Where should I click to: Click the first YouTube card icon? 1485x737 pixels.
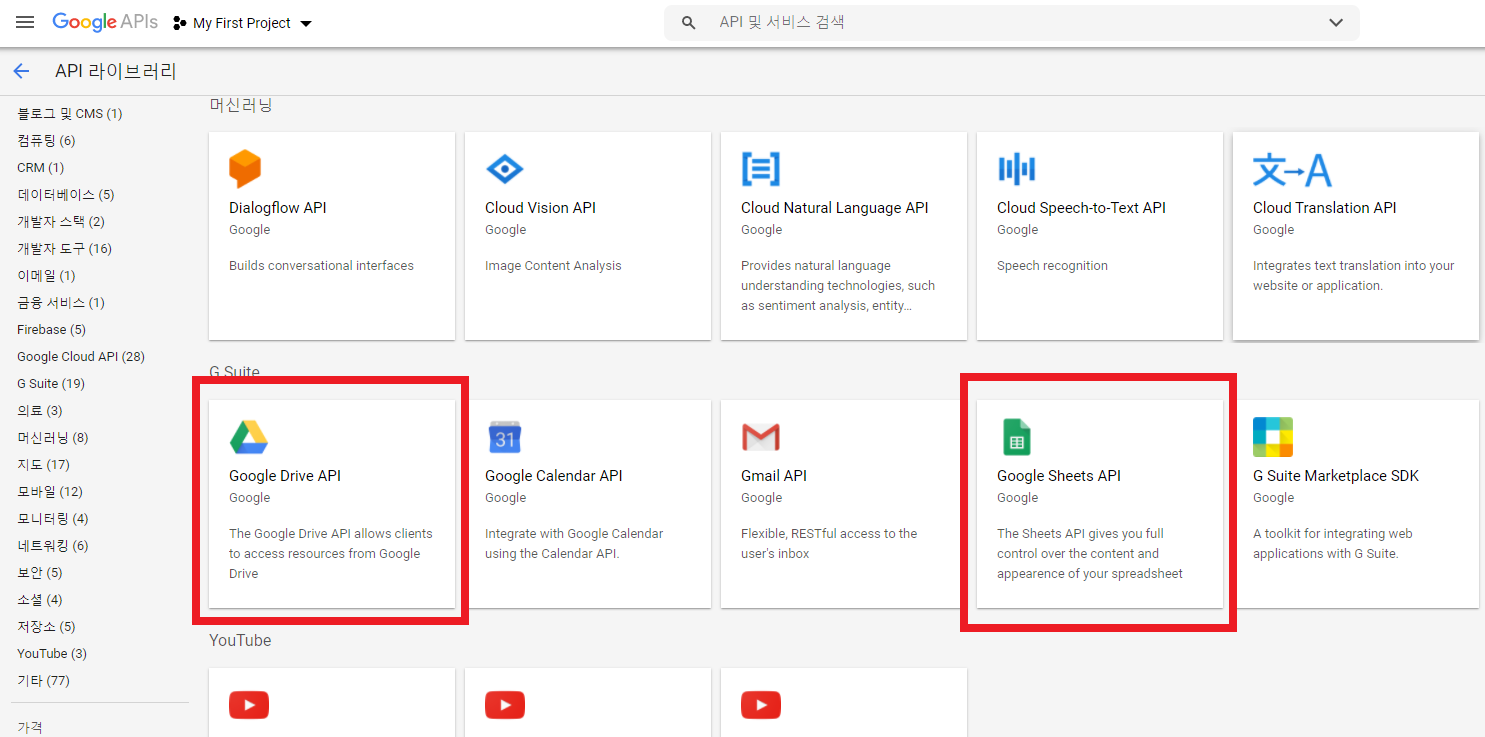click(x=249, y=705)
